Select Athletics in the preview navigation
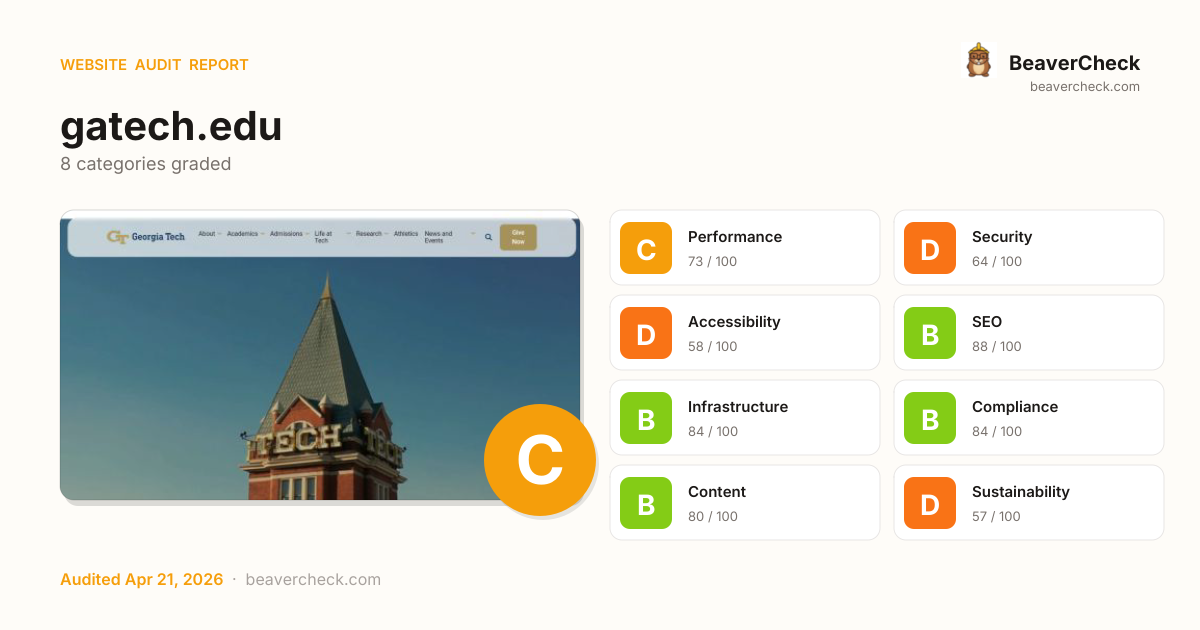 tap(405, 234)
